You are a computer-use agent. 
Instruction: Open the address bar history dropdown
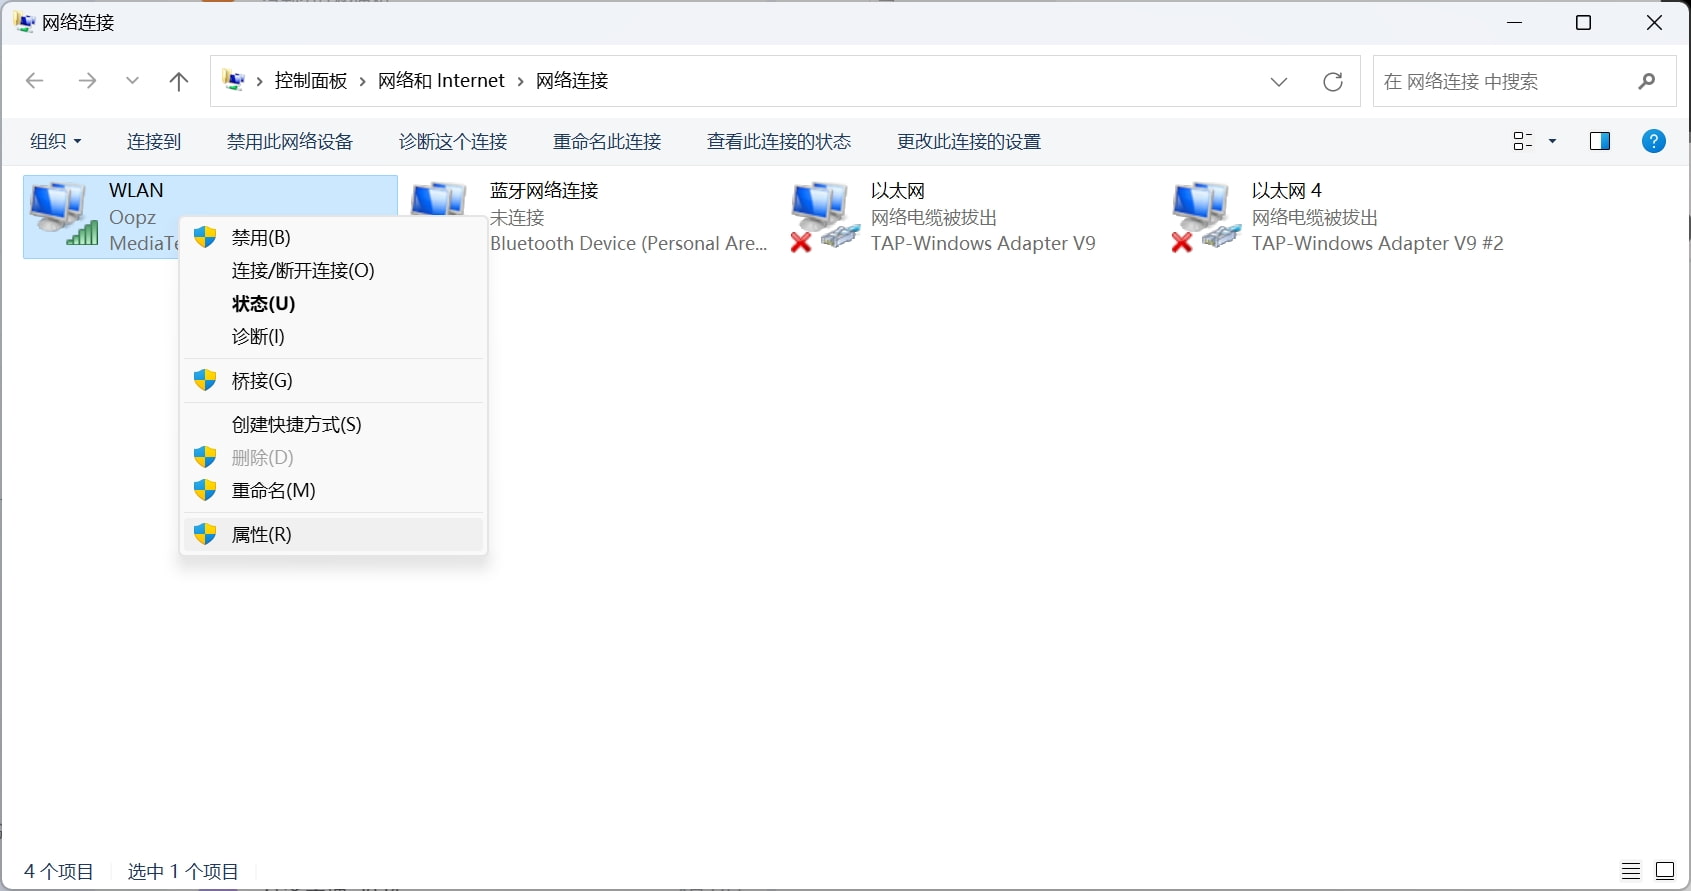click(x=1278, y=82)
